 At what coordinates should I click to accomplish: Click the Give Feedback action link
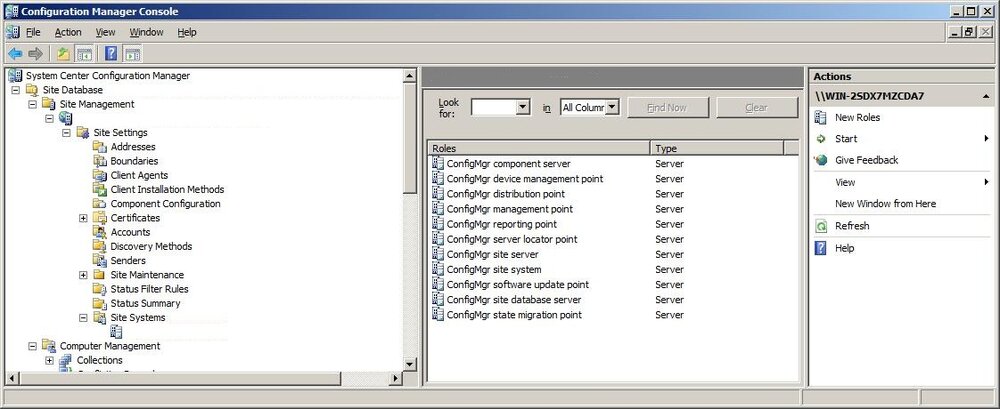pyautogui.click(x=866, y=160)
